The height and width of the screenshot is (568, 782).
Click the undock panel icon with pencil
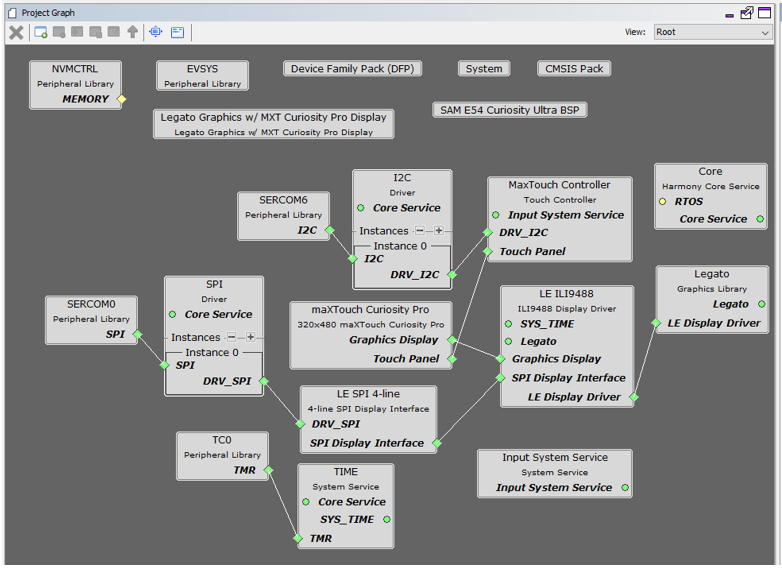[747, 12]
